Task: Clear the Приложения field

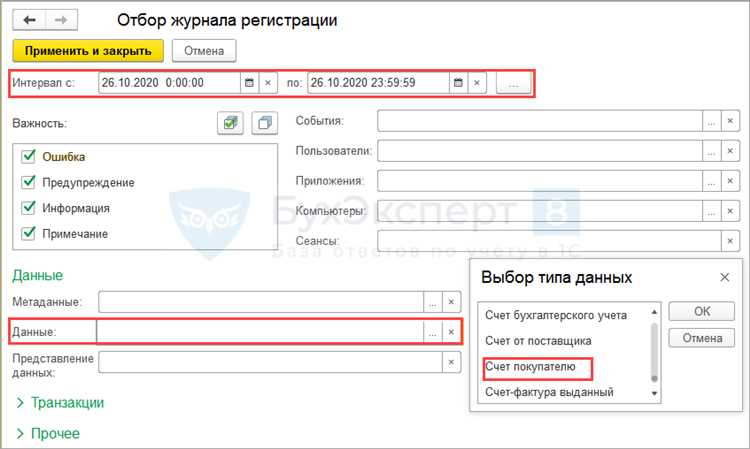Action: pos(730,181)
